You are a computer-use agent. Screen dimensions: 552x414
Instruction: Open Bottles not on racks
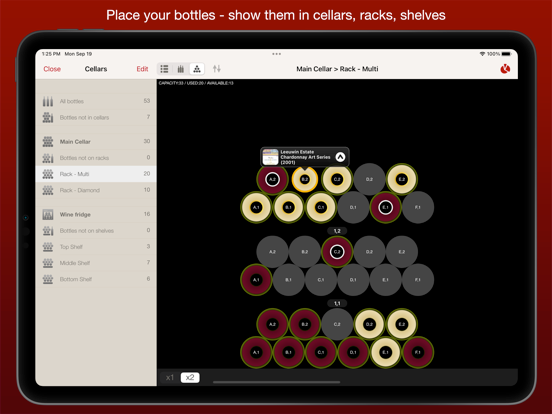click(96, 158)
